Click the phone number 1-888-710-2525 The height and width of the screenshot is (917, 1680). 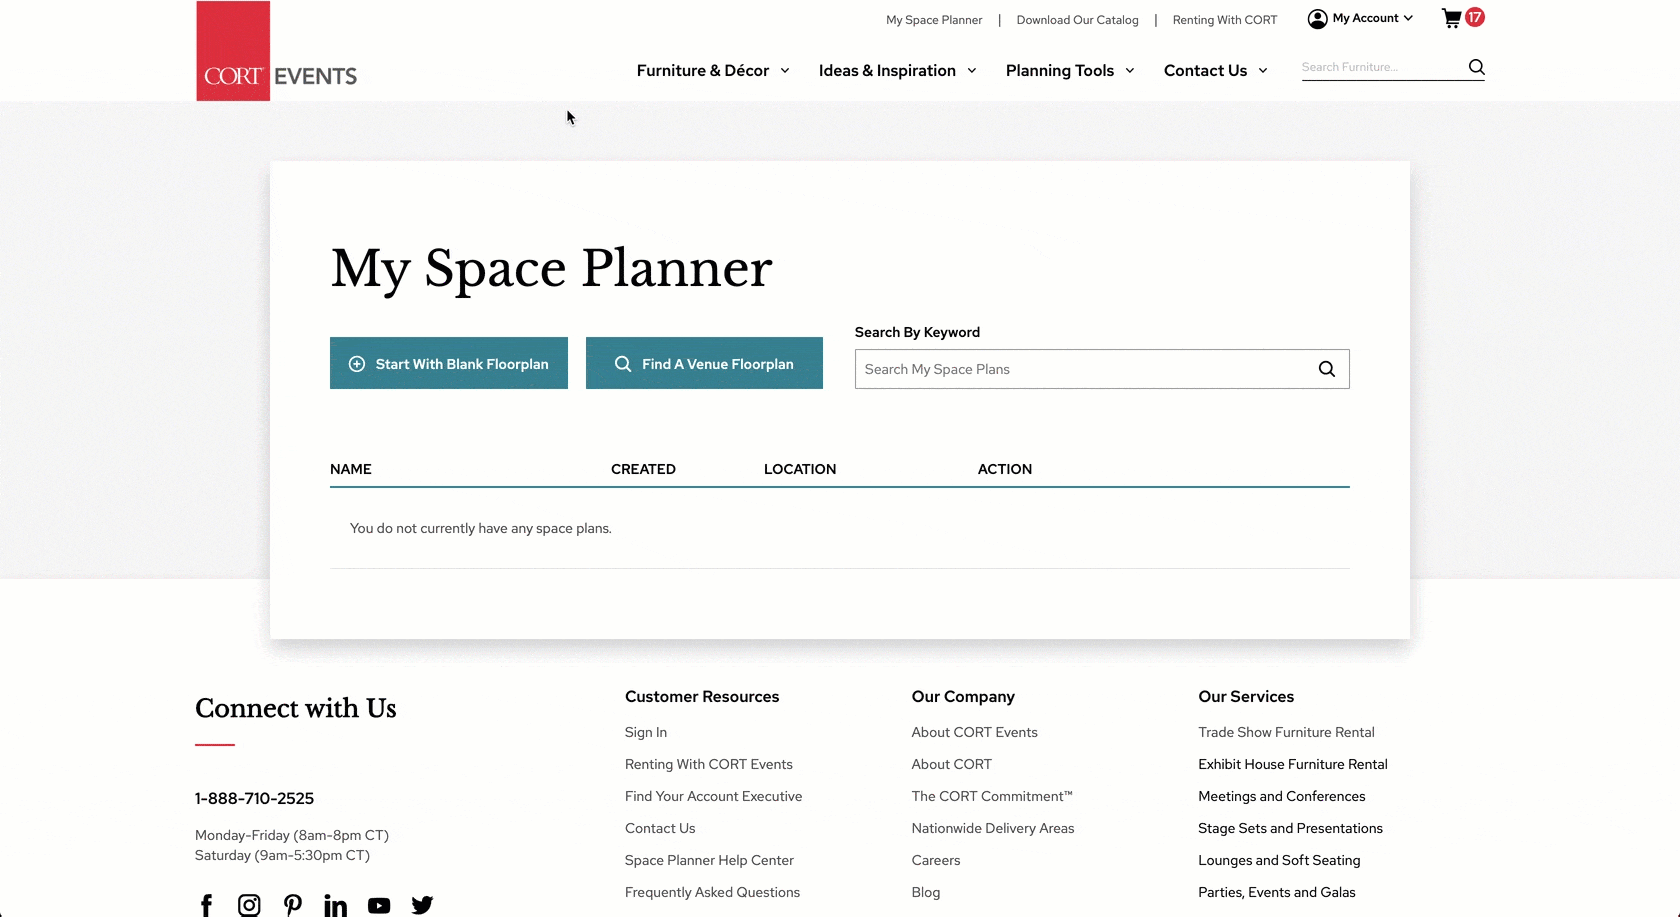pyautogui.click(x=254, y=798)
